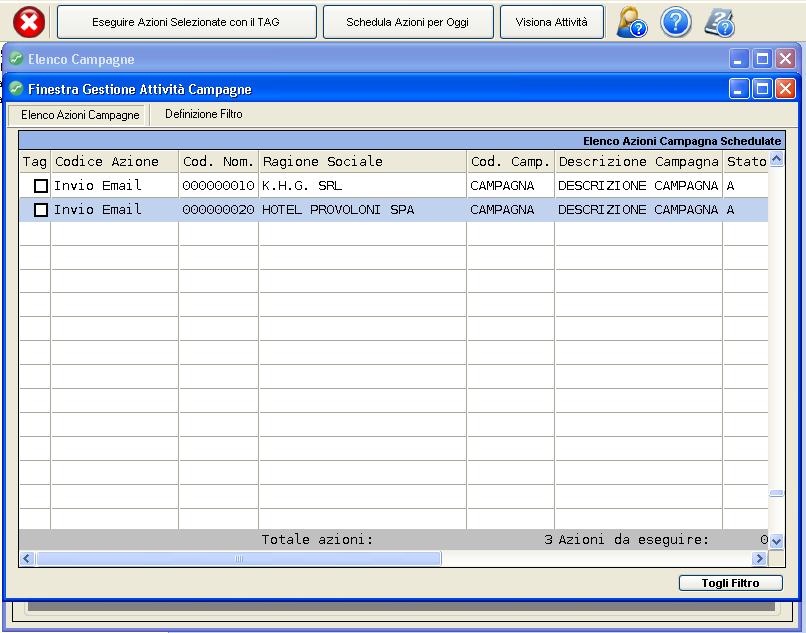This screenshot has width=806, height=633.
Task: Click Invio Email in K.H.G. SRL row
Action: tap(115, 186)
